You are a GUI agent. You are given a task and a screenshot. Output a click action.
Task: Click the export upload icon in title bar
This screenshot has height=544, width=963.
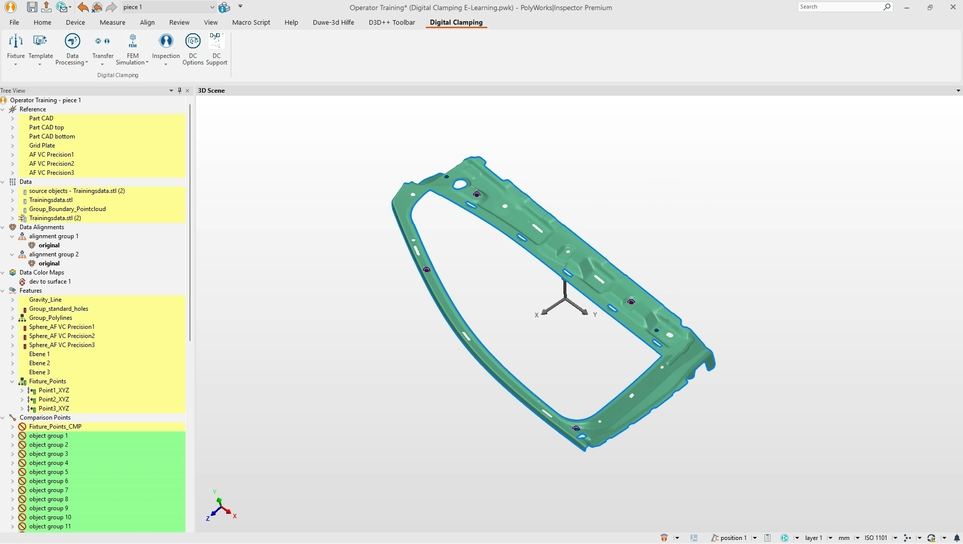[x=46, y=7]
